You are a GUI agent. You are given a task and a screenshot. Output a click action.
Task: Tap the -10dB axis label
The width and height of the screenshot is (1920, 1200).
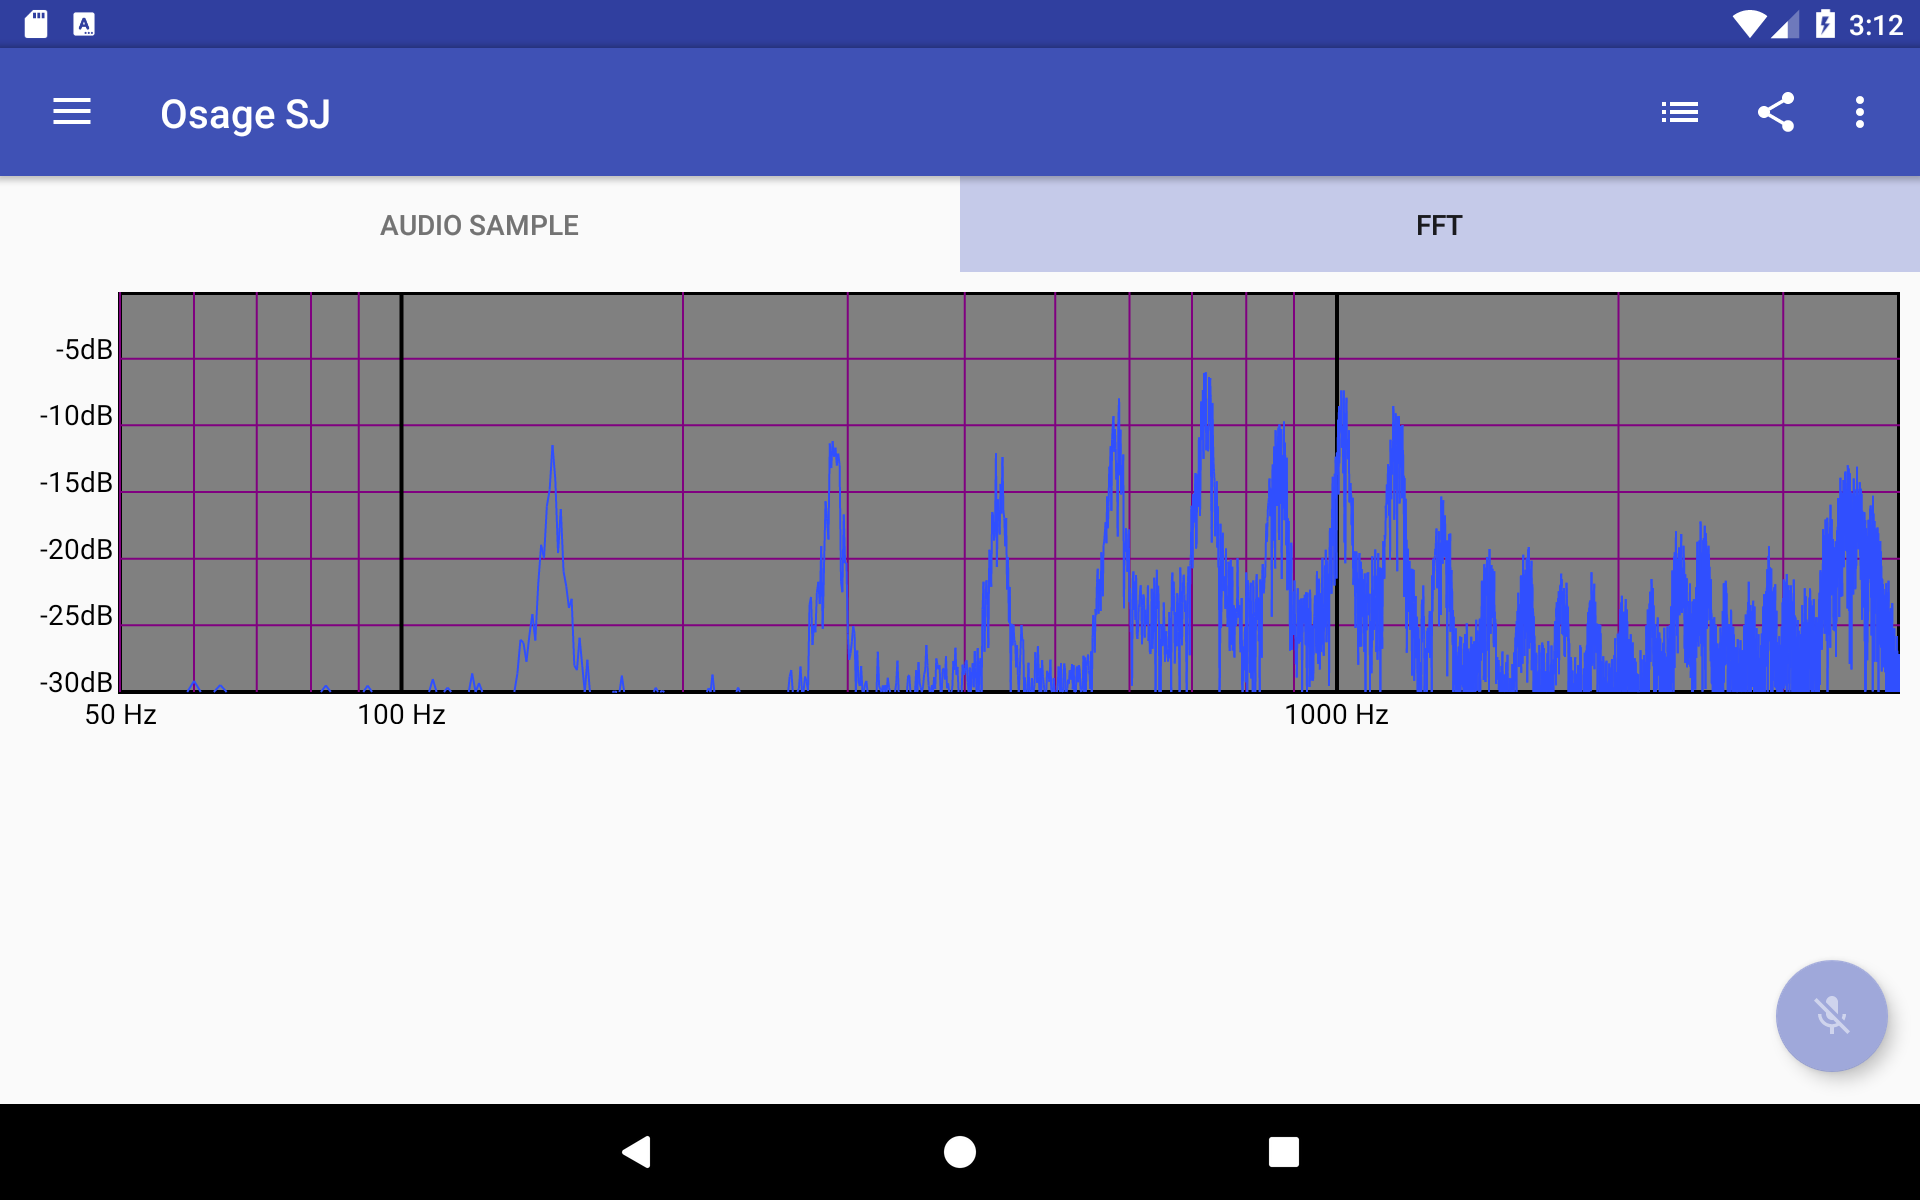pos(76,415)
